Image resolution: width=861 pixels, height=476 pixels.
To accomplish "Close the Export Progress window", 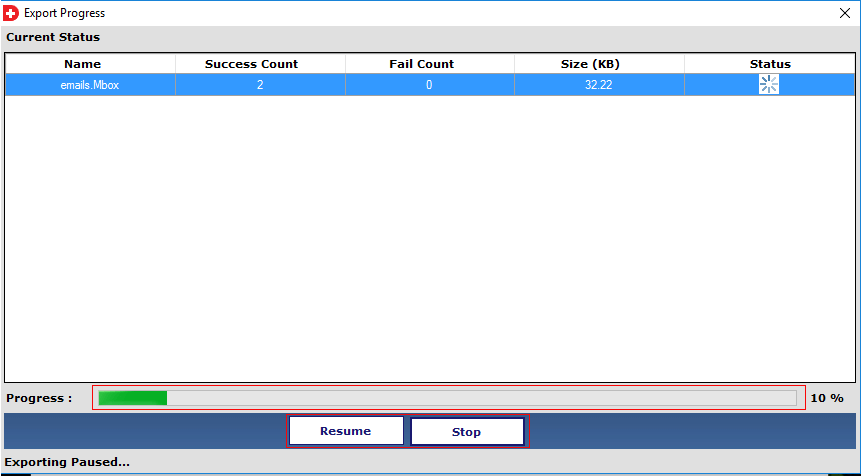I will tap(844, 13).
